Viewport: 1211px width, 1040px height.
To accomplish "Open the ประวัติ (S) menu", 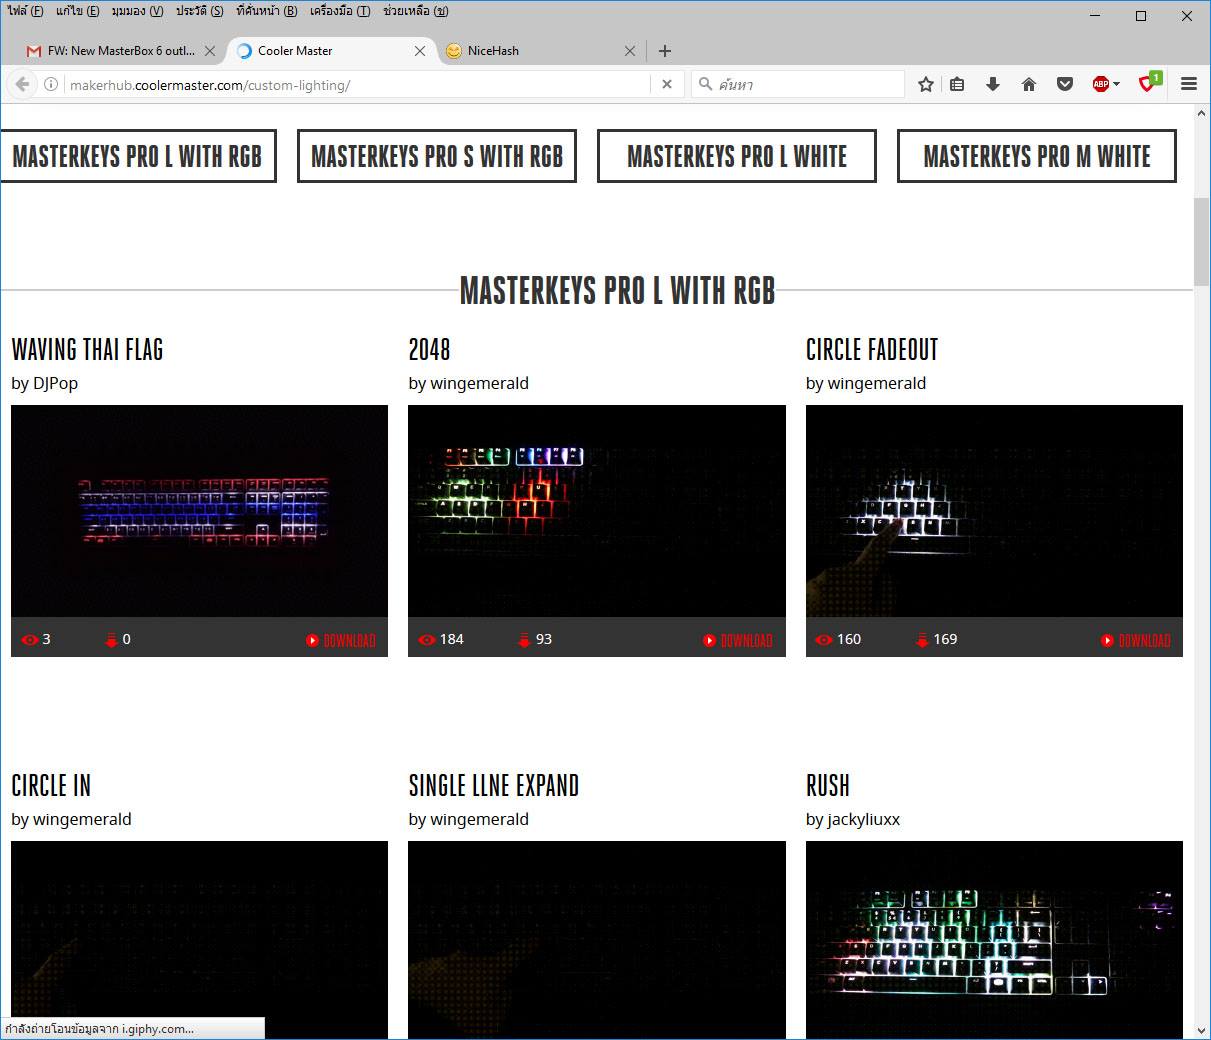I will tap(199, 11).
